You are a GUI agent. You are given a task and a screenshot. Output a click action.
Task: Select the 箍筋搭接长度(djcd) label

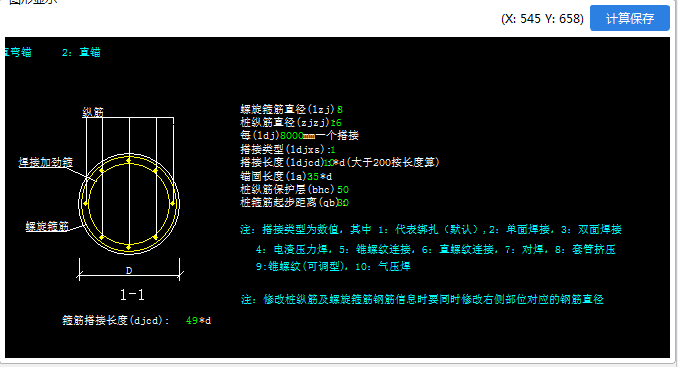coord(116,321)
